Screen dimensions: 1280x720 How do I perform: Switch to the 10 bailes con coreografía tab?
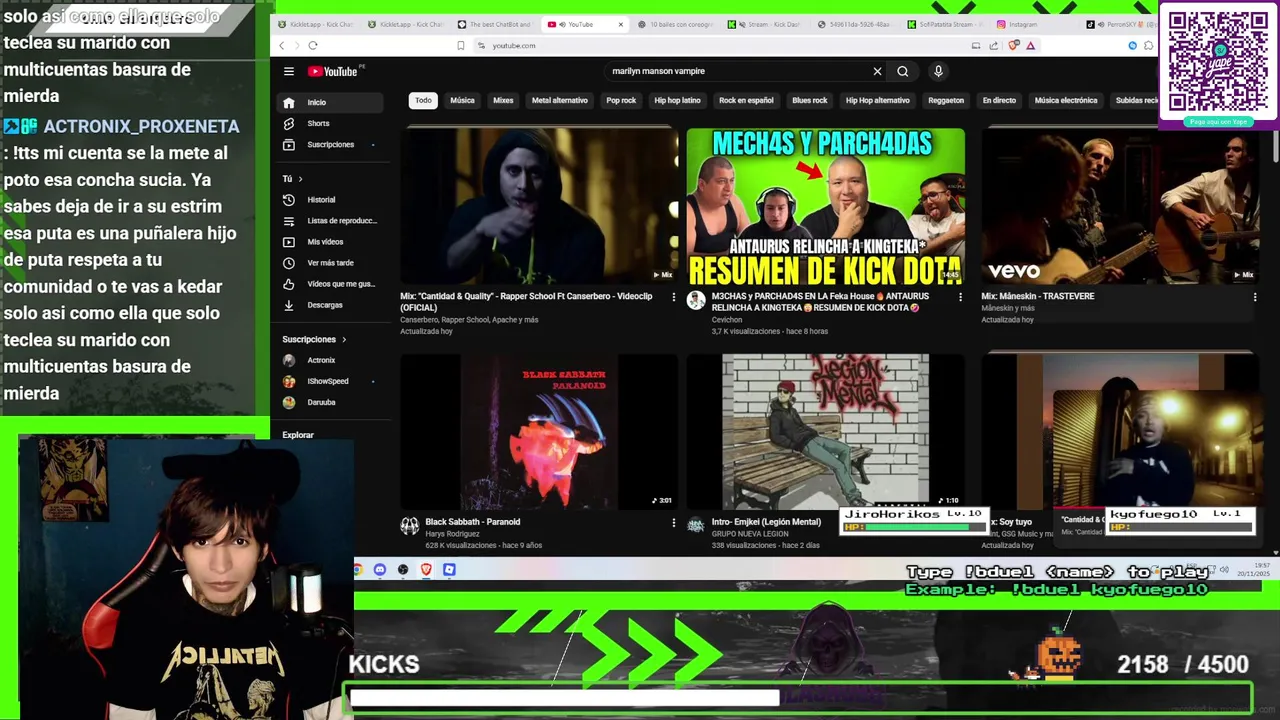[x=674, y=24]
